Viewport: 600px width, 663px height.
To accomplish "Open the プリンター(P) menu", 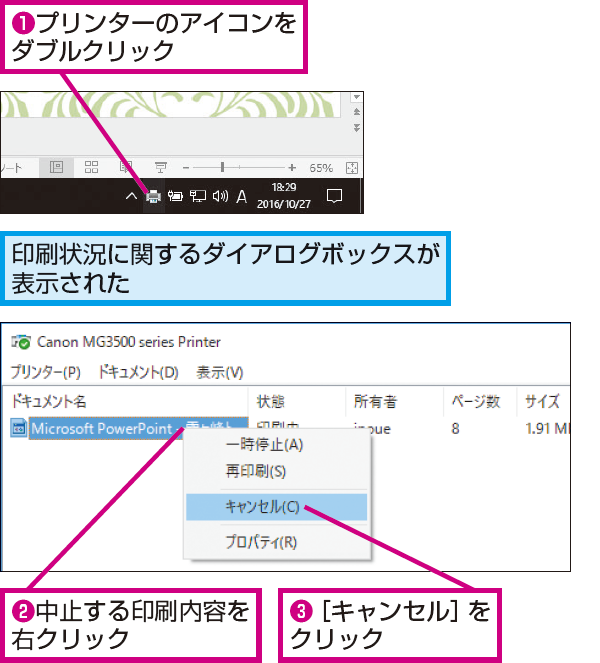I will (45, 372).
